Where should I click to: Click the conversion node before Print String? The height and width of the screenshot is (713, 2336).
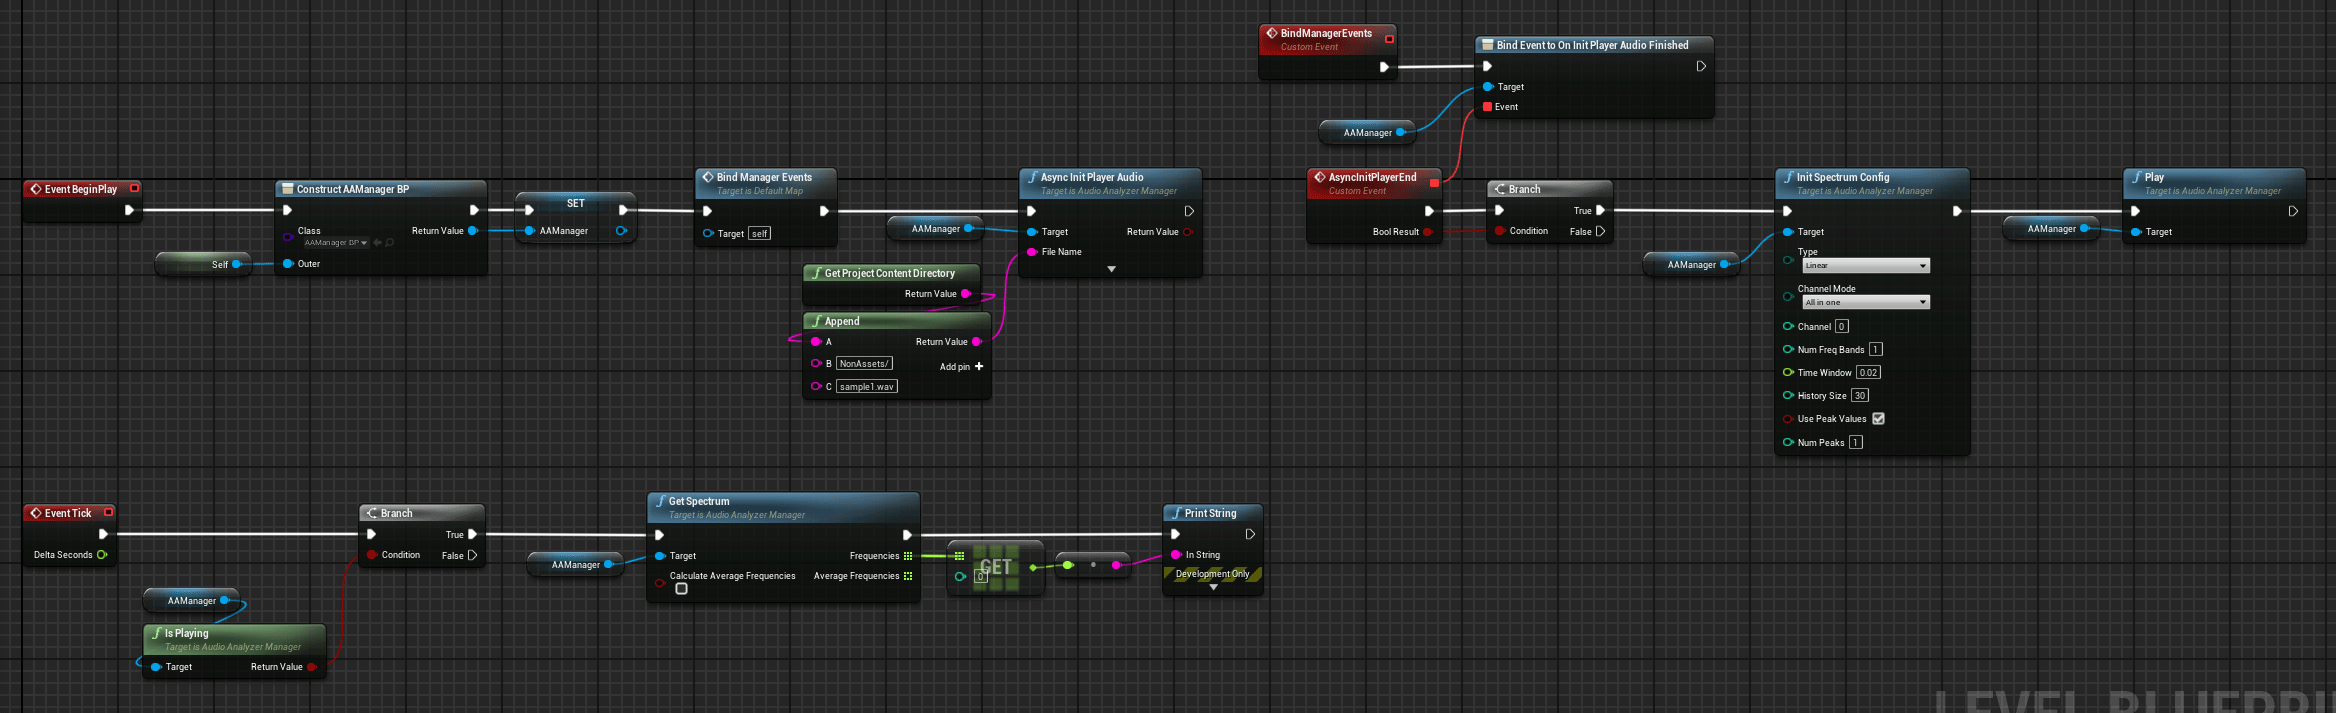click(1092, 565)
